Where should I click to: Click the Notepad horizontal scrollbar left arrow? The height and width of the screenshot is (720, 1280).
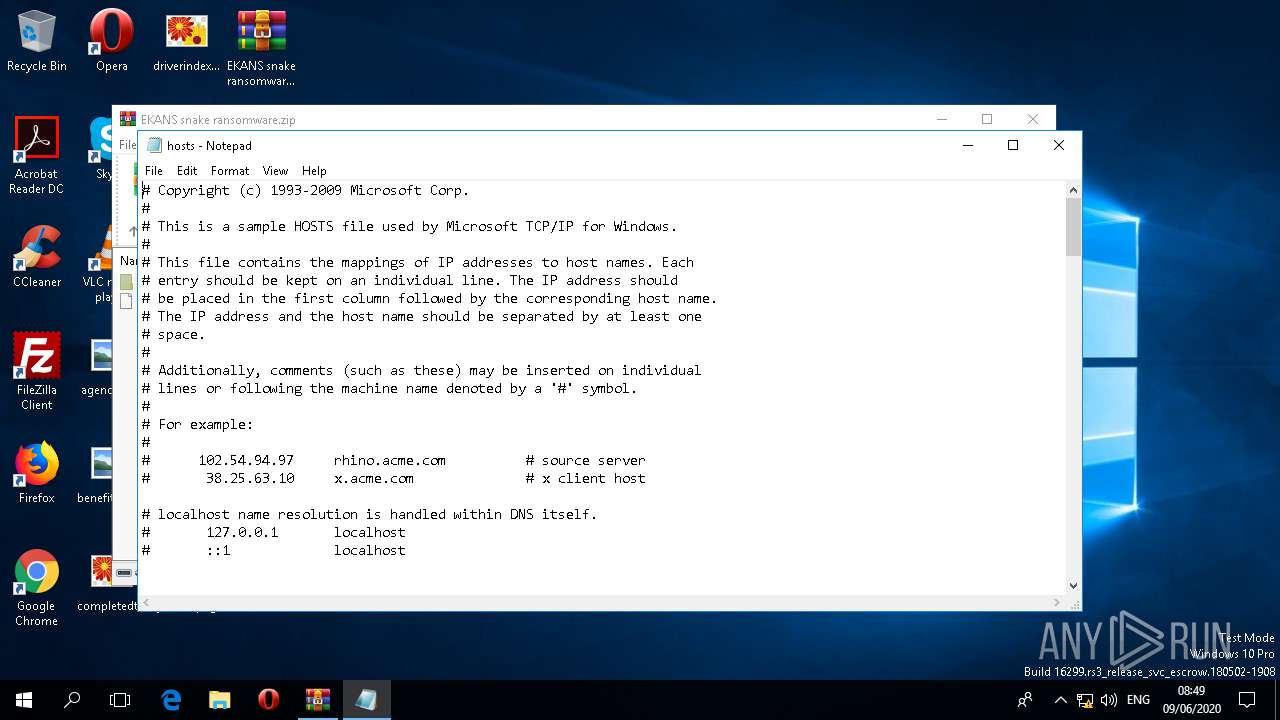click(x=146, y=602)
